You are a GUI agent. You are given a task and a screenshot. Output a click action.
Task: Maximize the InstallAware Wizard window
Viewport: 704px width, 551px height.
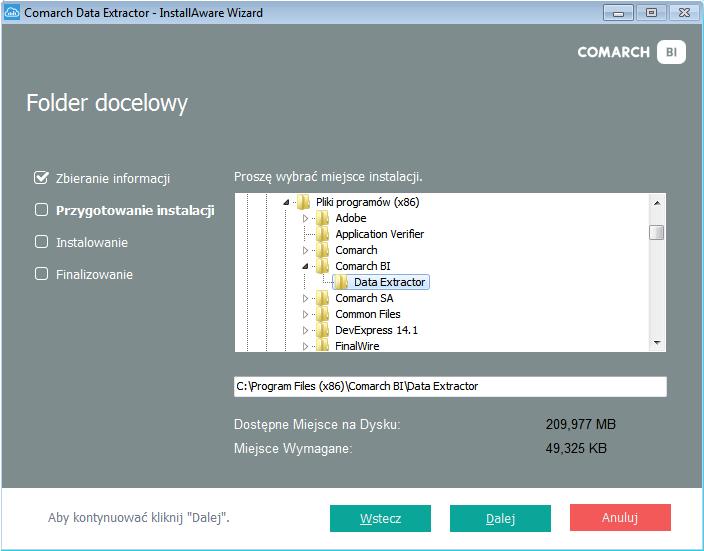point(651,13)
